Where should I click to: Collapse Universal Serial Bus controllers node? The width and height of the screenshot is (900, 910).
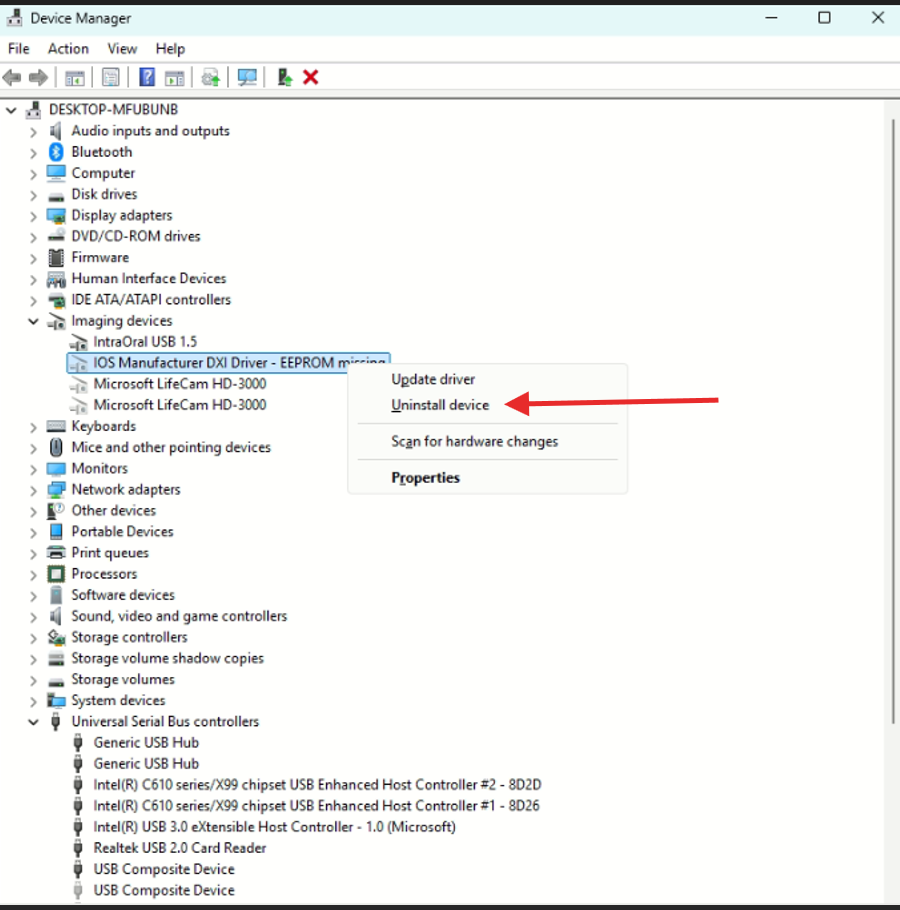[x=33, y=722]
